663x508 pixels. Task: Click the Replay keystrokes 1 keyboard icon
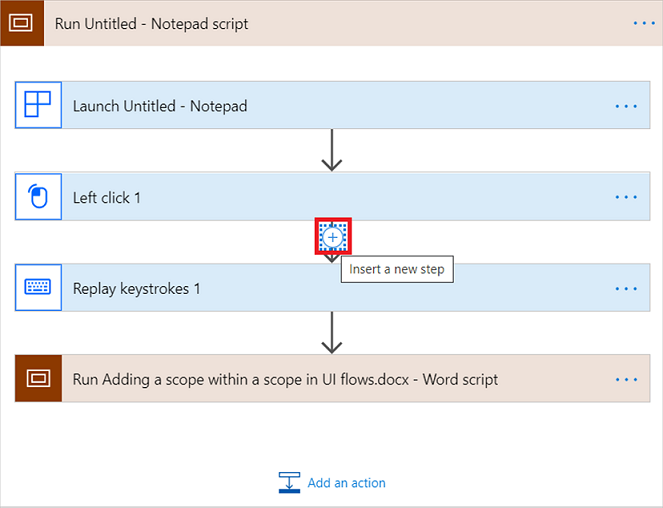38,288
